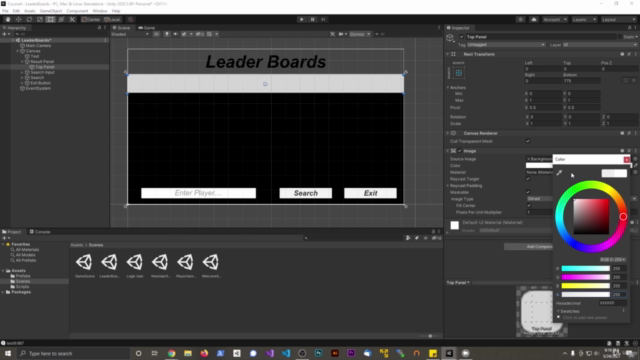
Task: Select the Rect tool in the toolbar
Action: 50,19
